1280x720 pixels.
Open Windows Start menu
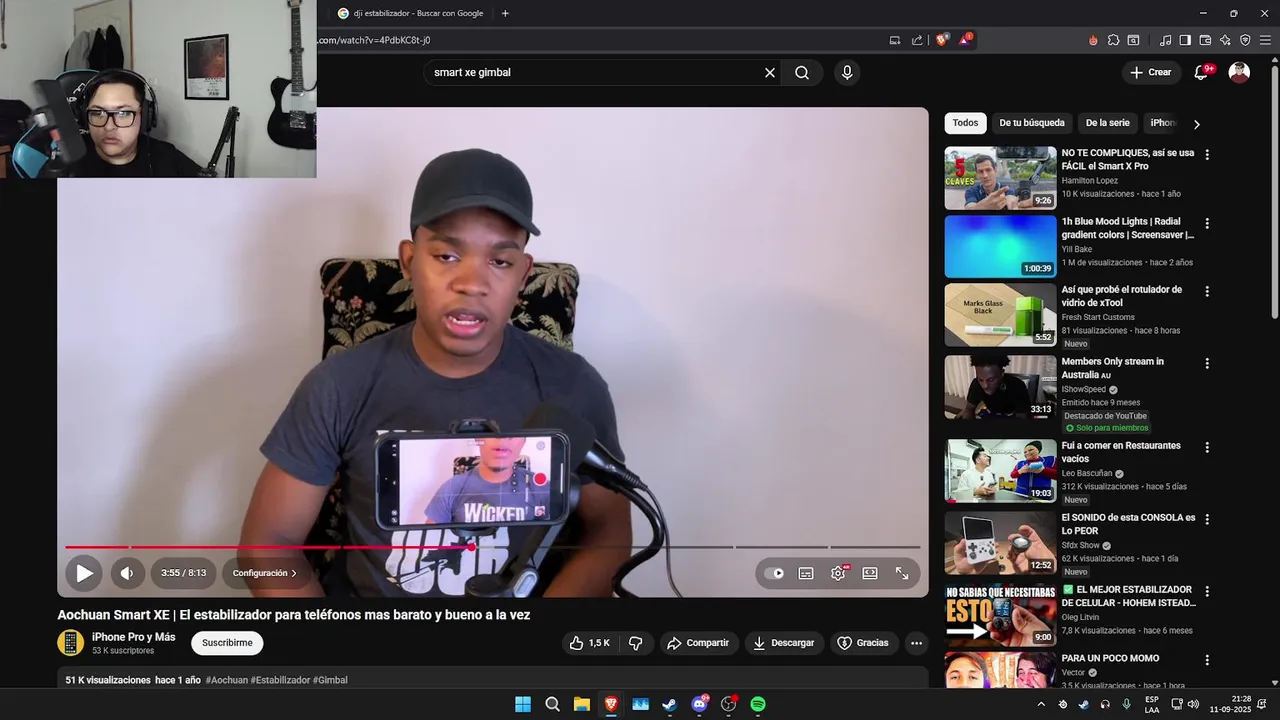pyautogui.click(x=523, y=704)
